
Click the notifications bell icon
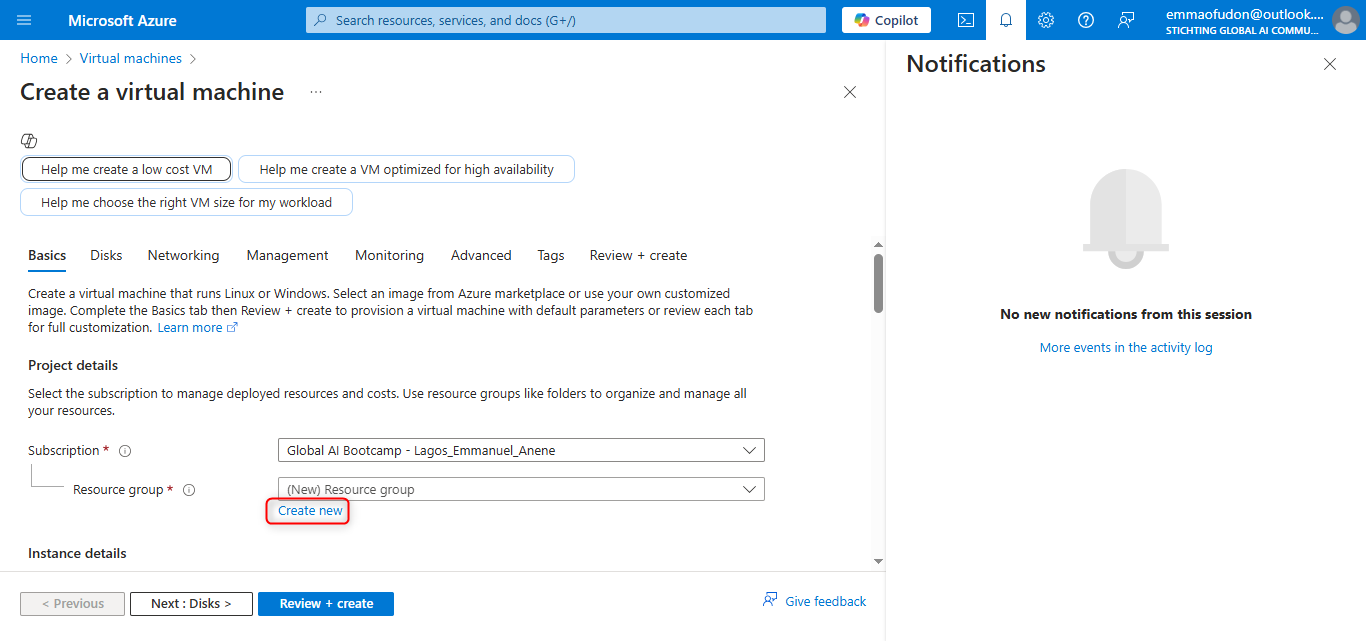coord(1006,20)
